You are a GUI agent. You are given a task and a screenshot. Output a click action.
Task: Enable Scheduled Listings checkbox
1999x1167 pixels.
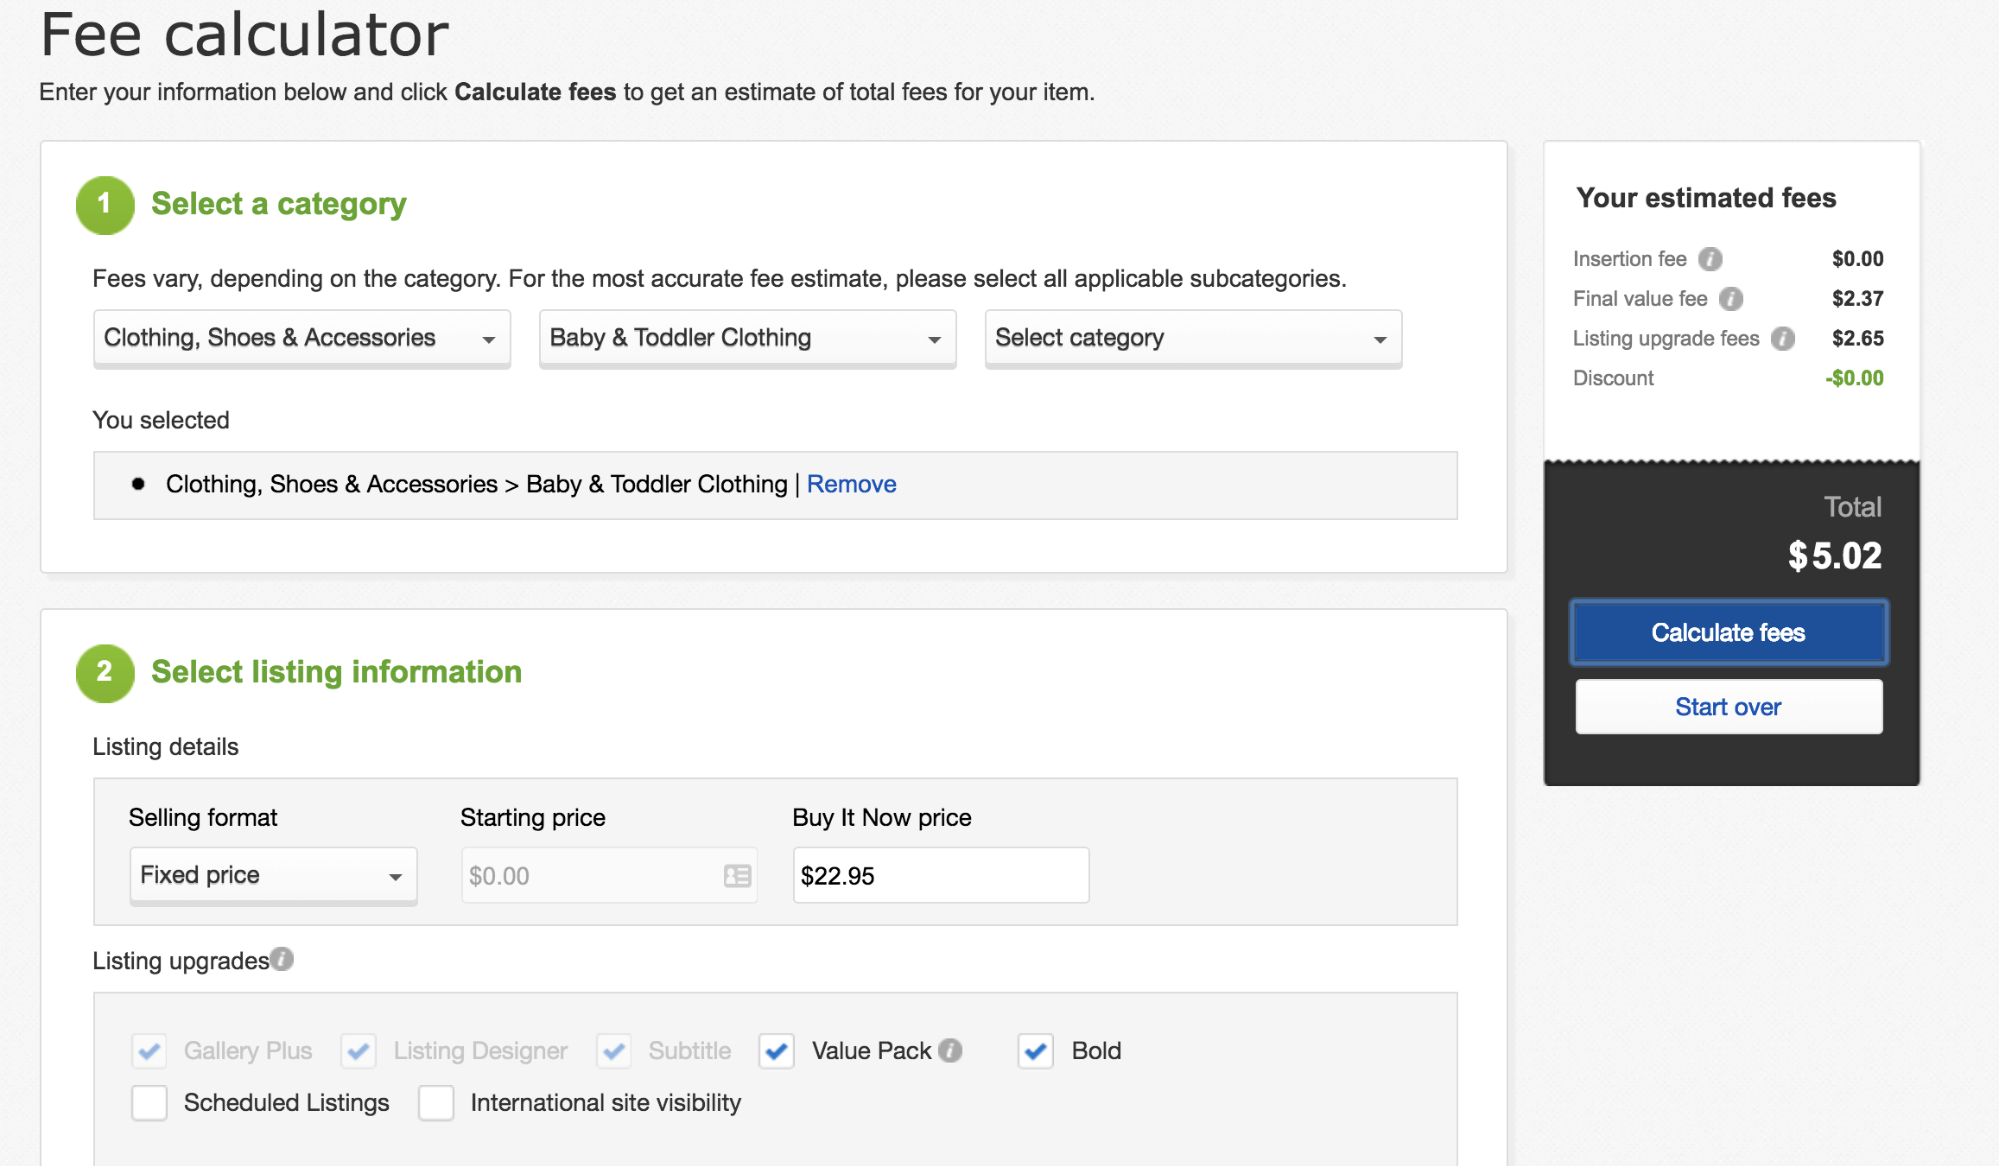[150, 1103]
